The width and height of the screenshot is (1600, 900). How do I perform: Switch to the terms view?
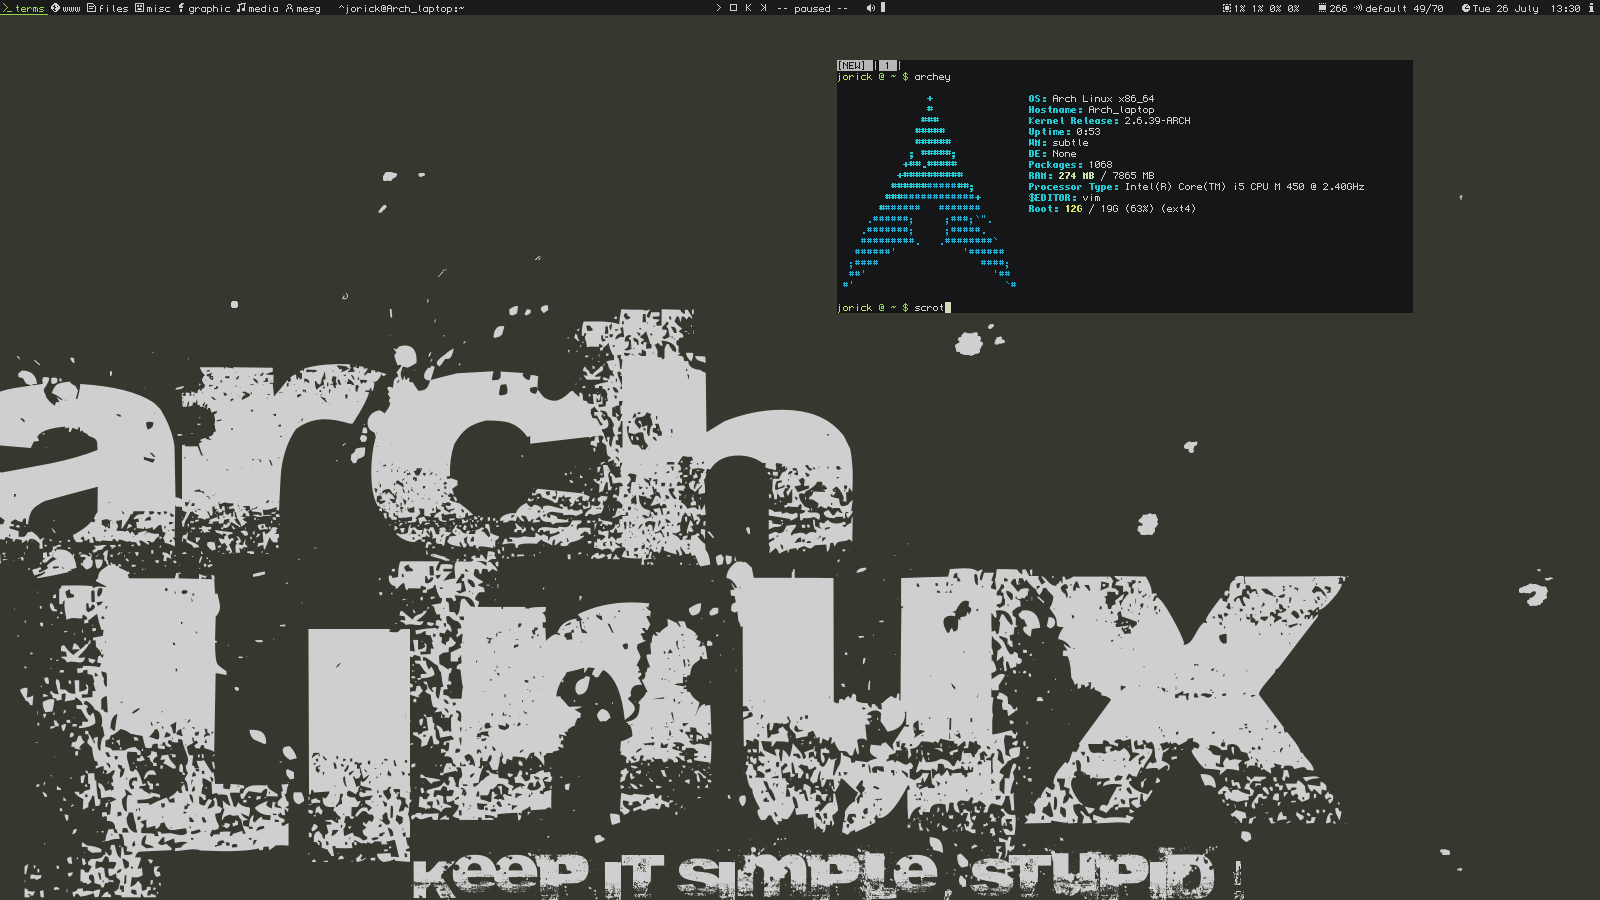24,8
